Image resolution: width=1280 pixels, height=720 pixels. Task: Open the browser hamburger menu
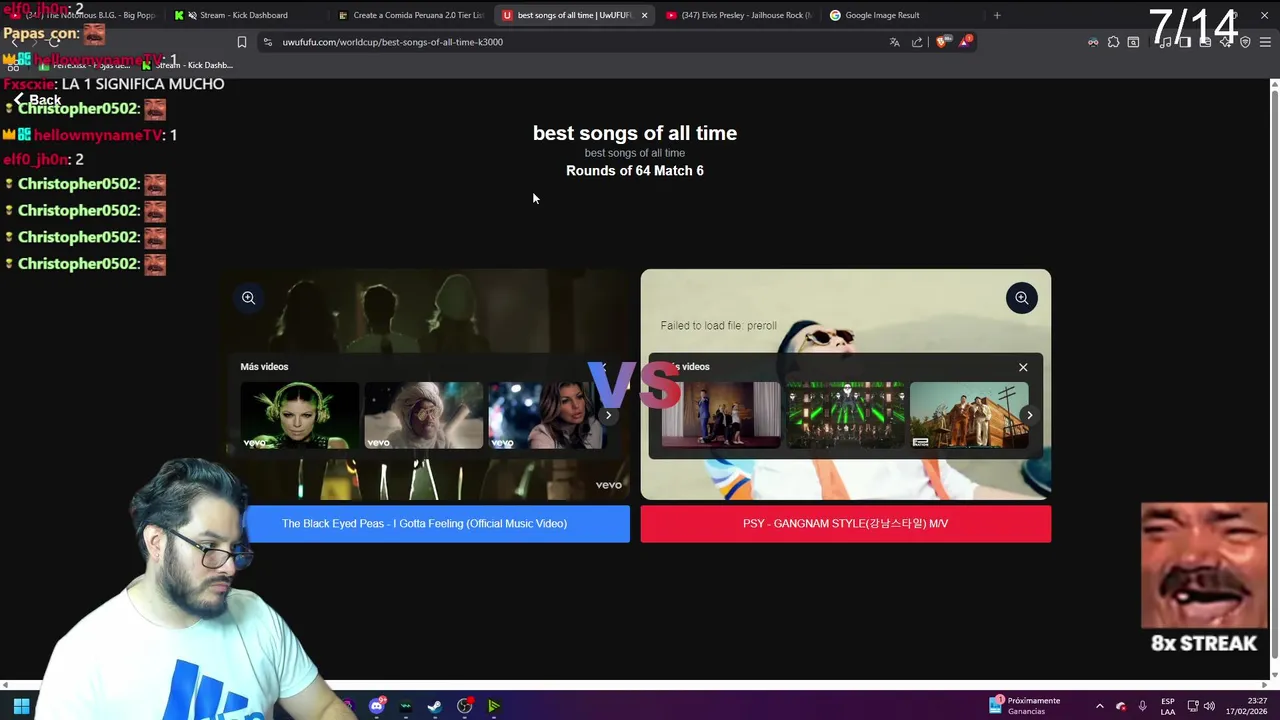click(x=1265, y=42)
